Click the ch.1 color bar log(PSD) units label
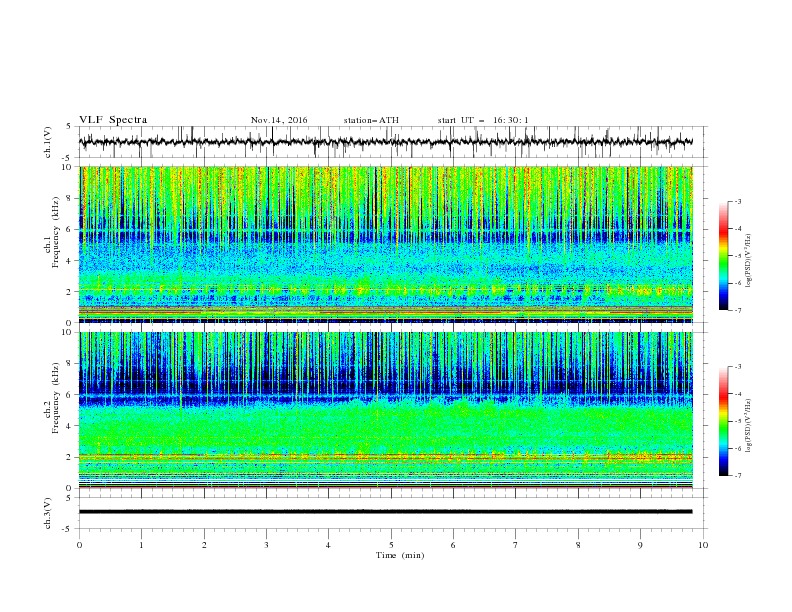 click(749, 261)
